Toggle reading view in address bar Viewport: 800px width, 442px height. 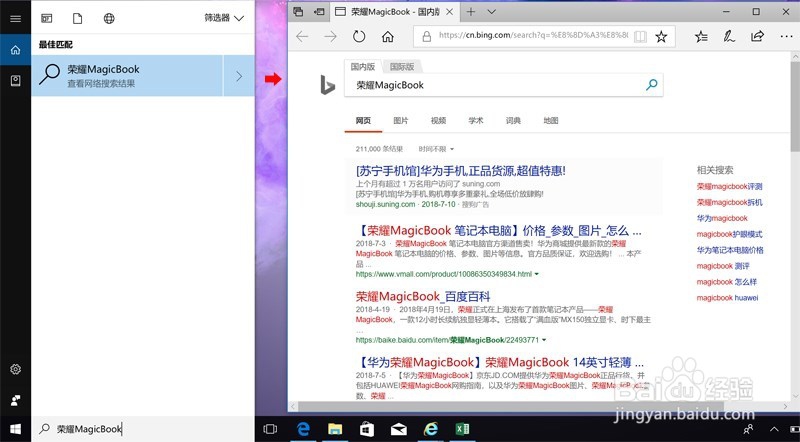tap(640, 36)
